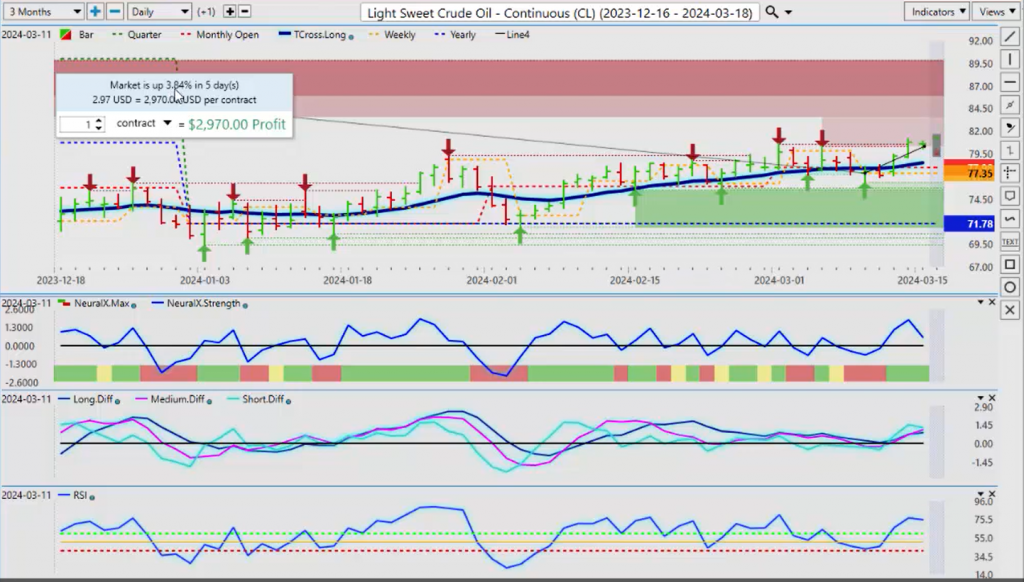Toggle the TCross.Long legend indicator
1024x582 pixels.
[351, 37]
